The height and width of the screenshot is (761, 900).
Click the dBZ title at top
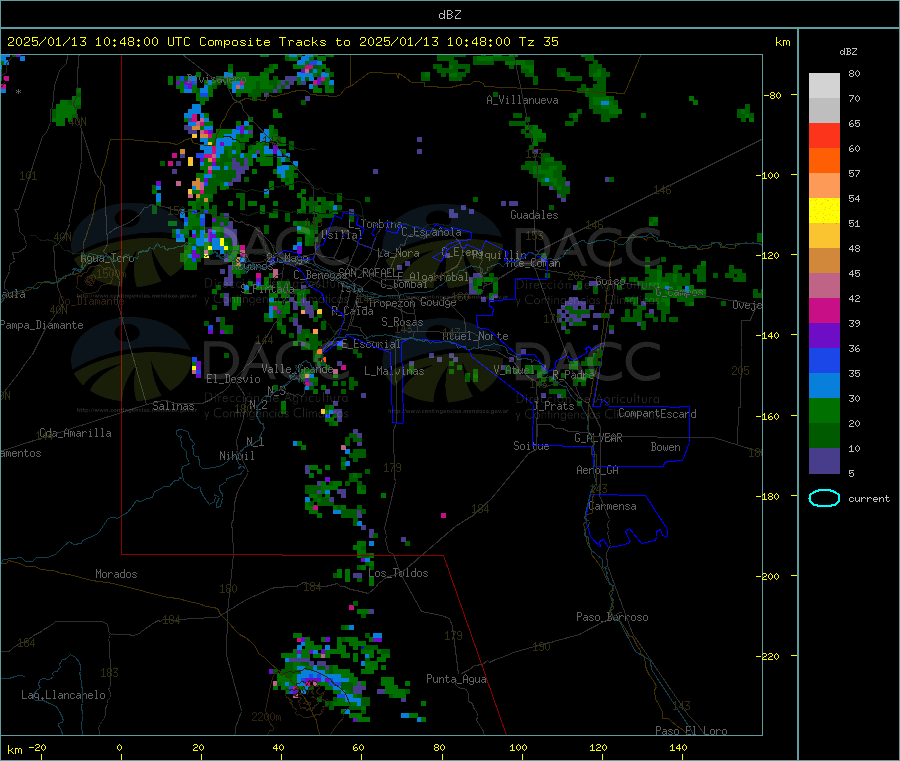(449, 15)
